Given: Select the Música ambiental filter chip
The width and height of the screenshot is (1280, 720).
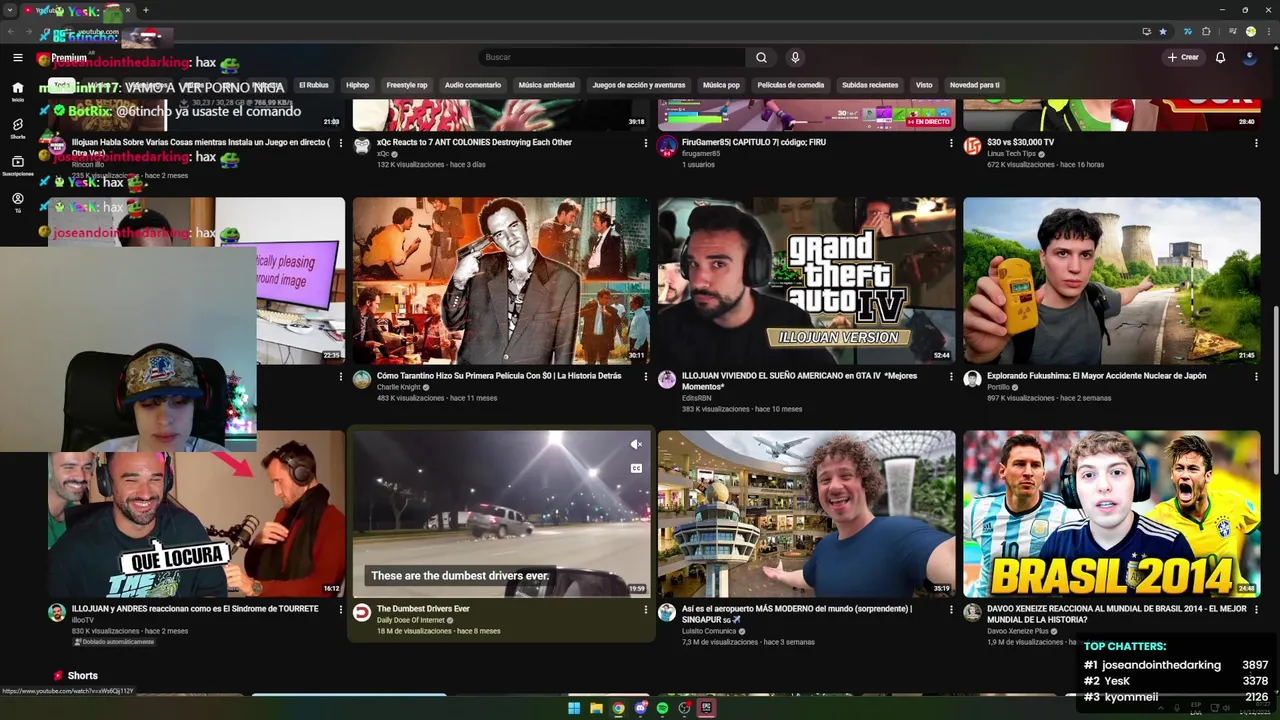Looking at the screenshot, I should click(547, 85).
